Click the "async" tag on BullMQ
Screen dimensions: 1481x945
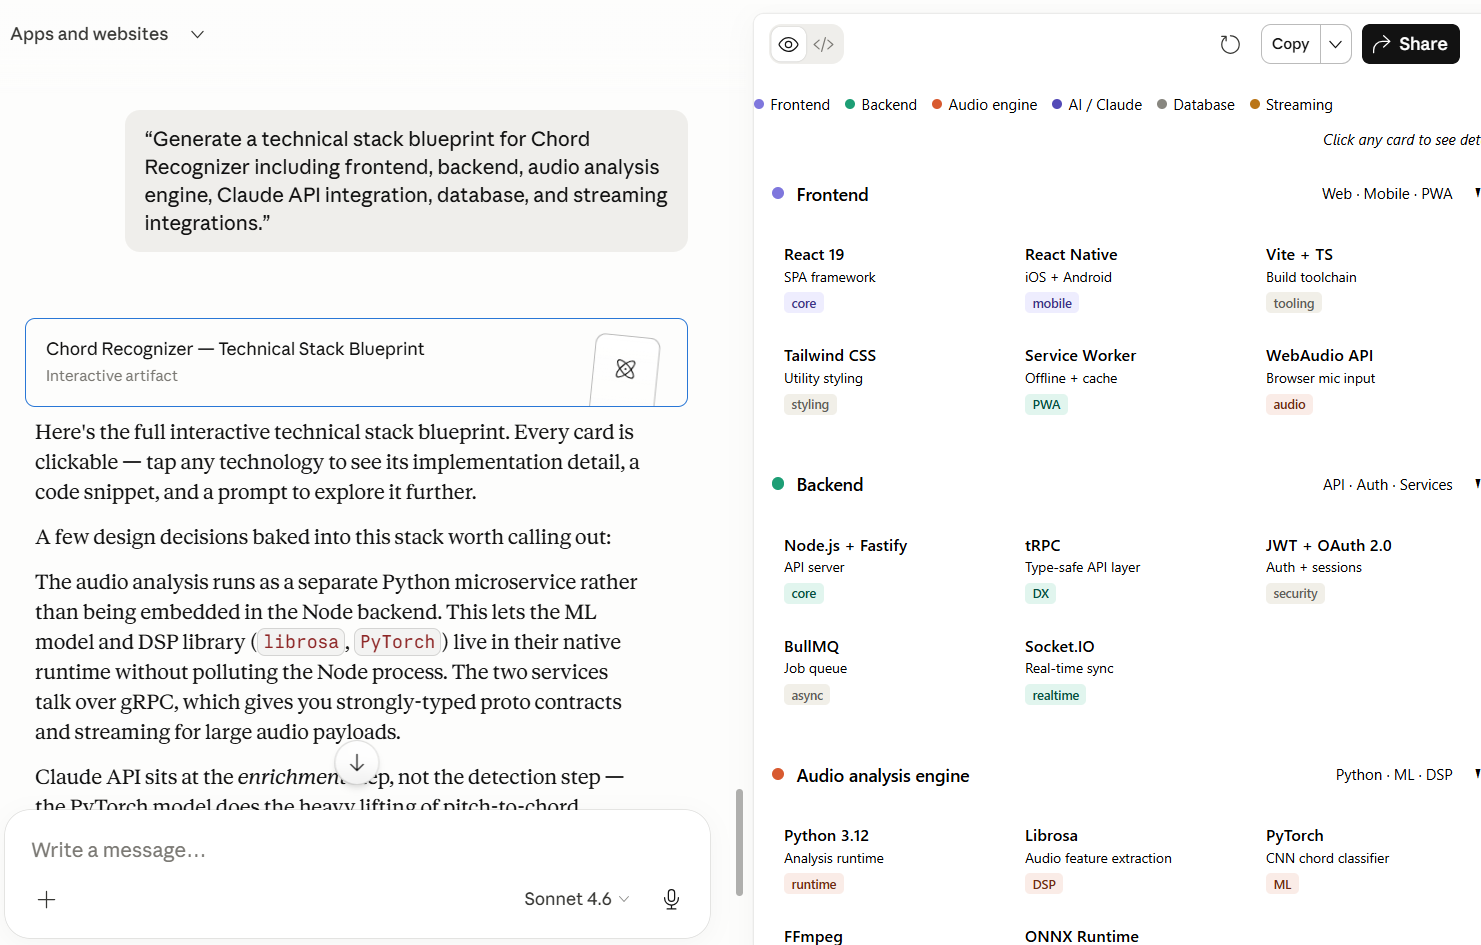click(x=807, y=696)
